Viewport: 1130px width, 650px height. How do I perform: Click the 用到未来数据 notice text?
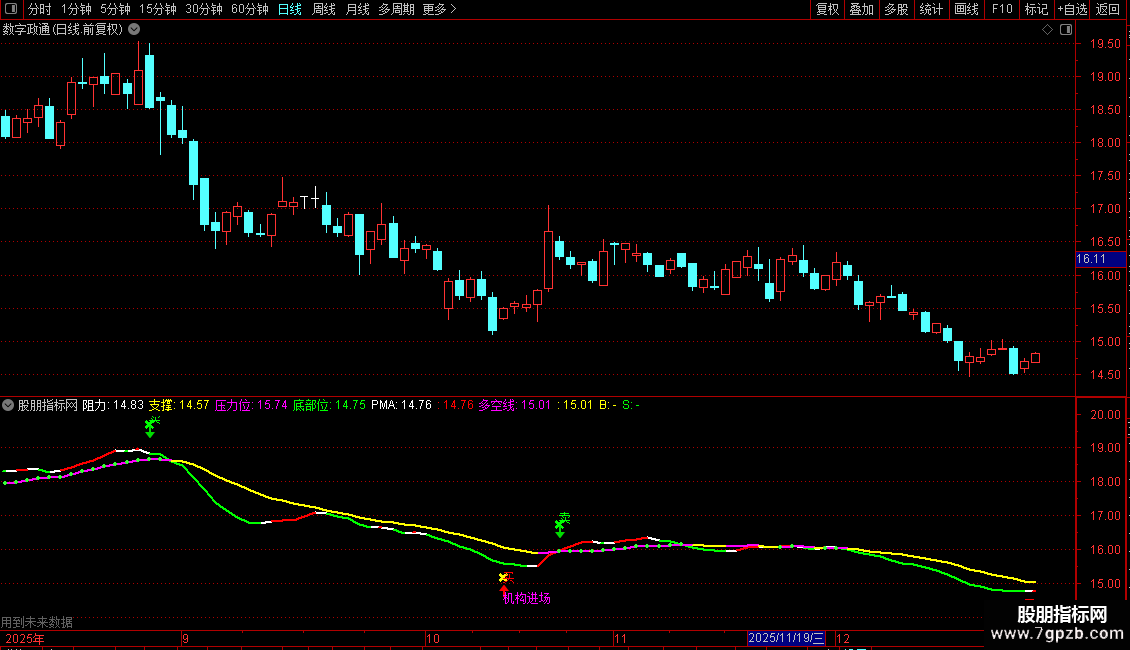point(37,622)
